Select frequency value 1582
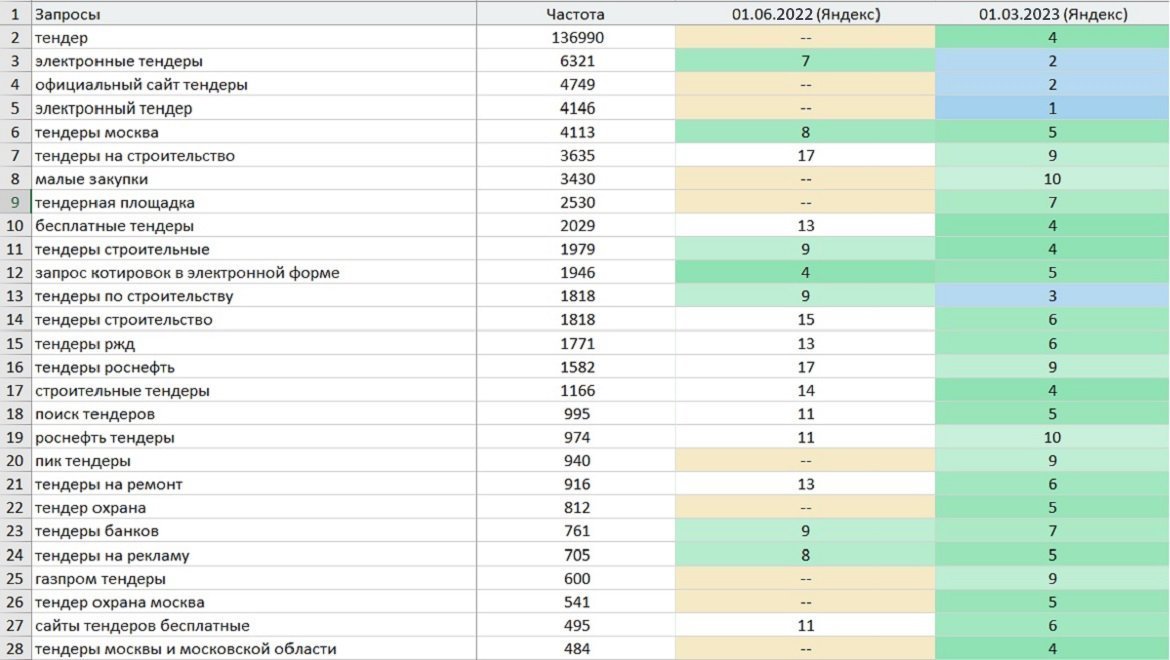This screenshot has height=660, width=1170. pos(577,367)
